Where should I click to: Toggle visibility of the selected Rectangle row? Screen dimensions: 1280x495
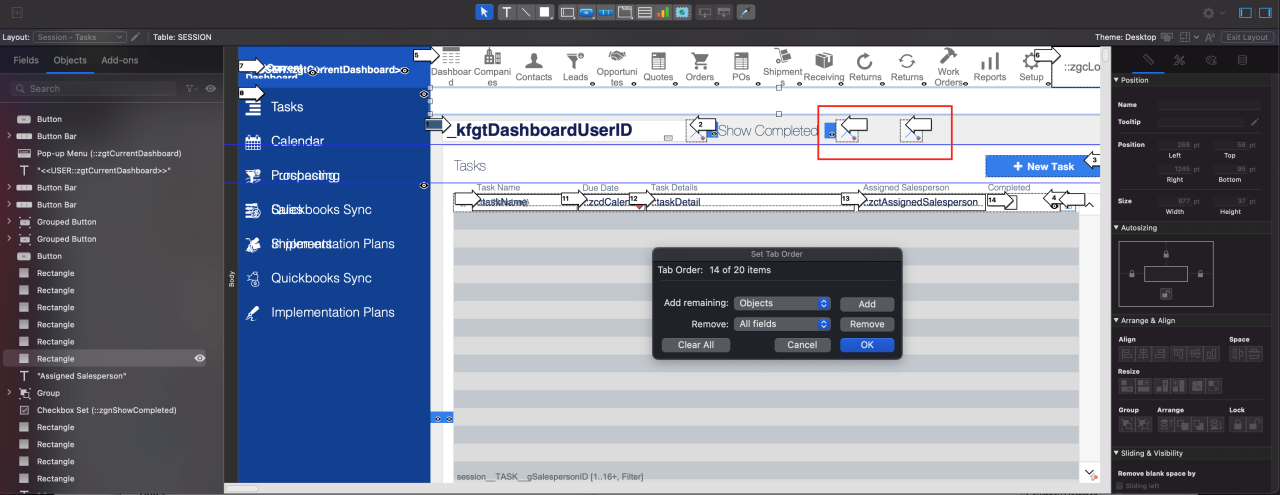pos(200,358)
